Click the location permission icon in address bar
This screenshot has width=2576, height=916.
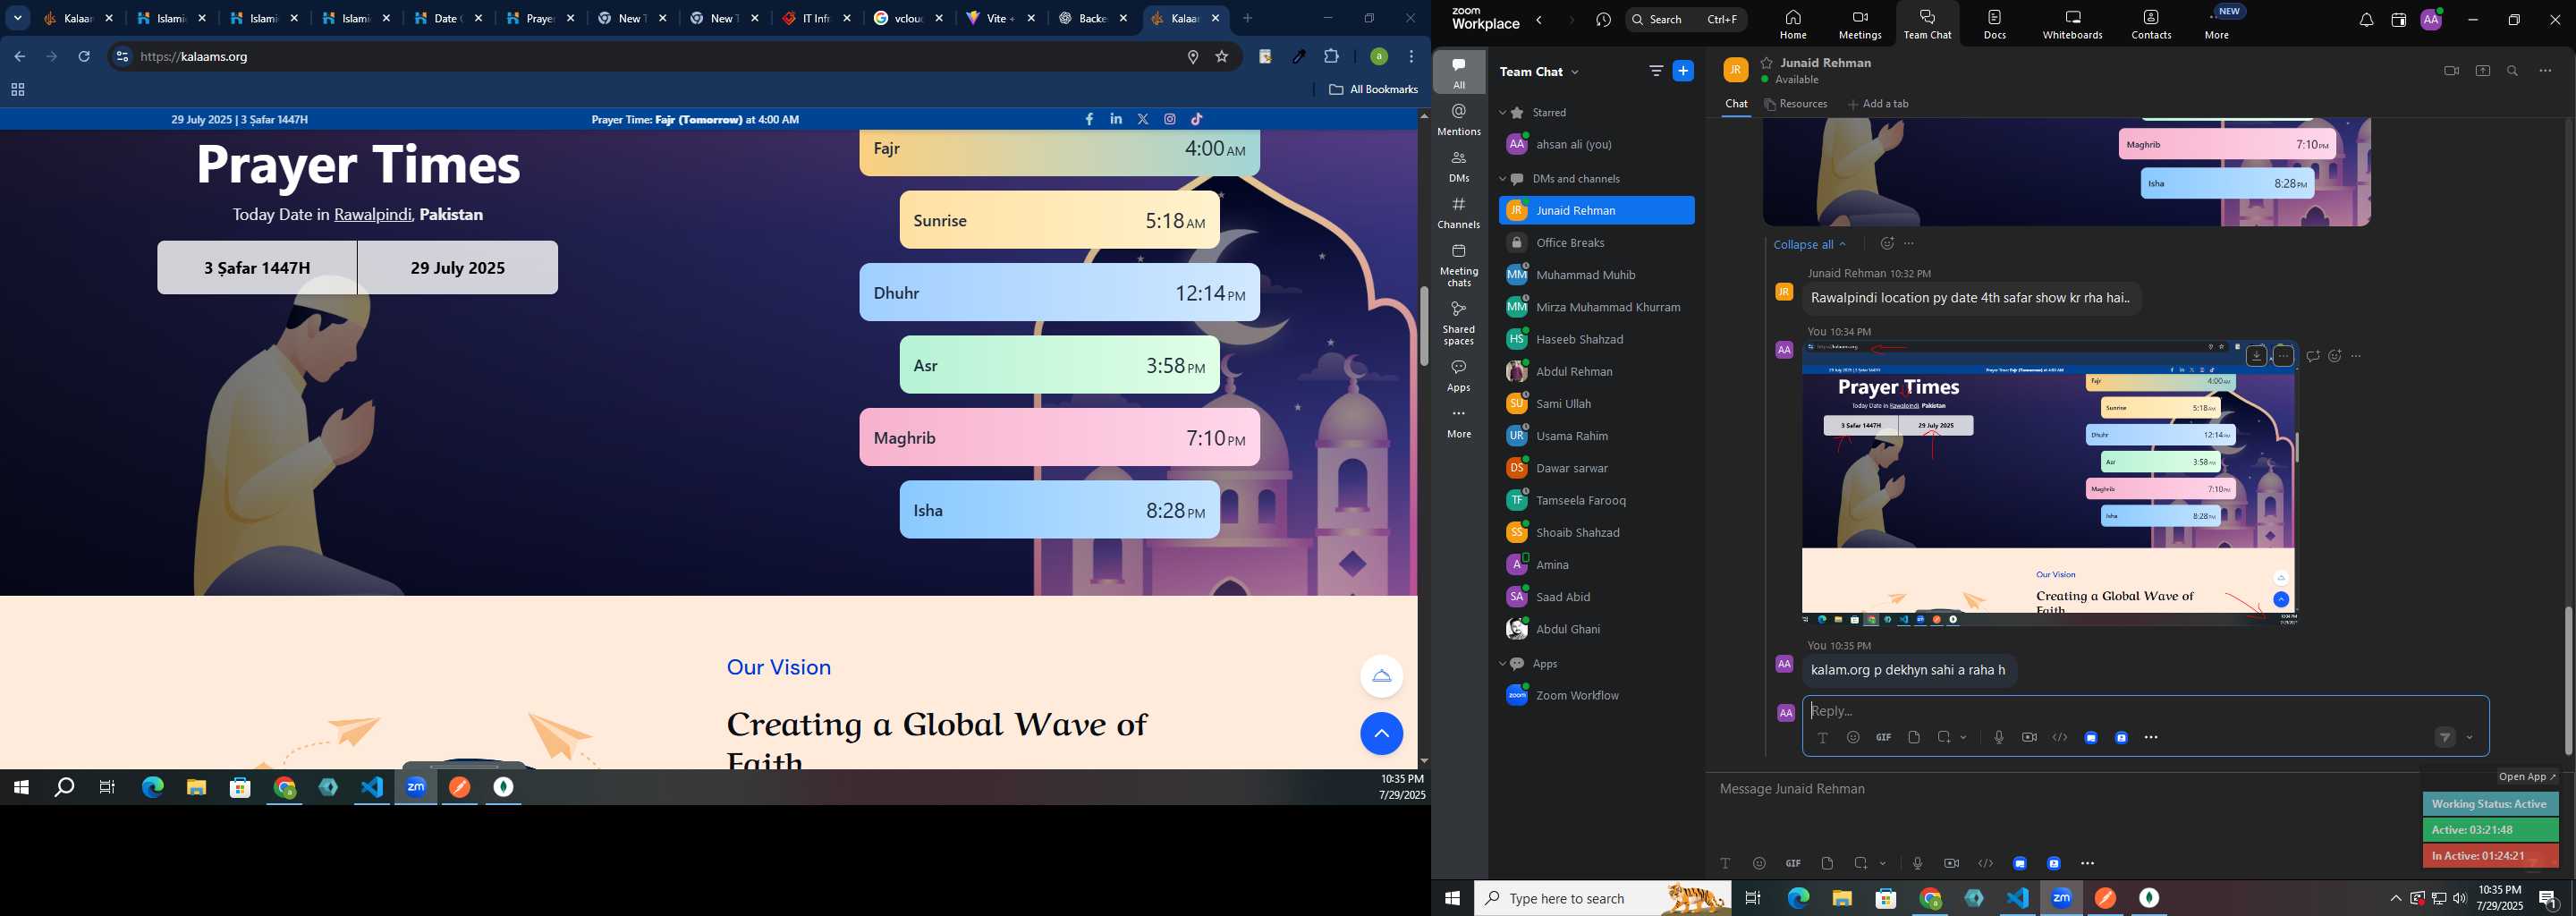[1192, 57]
